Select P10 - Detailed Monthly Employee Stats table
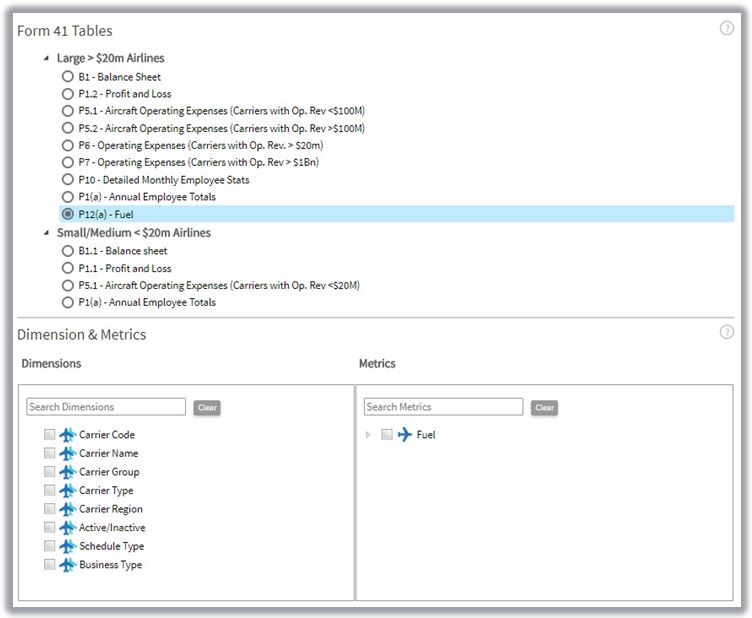The height and width of the screenshot is (618, 752). [67, 180]
